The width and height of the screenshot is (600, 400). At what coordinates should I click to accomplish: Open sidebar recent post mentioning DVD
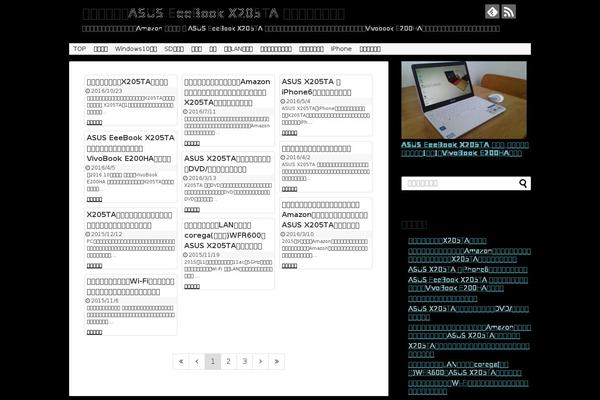(468, 313)
